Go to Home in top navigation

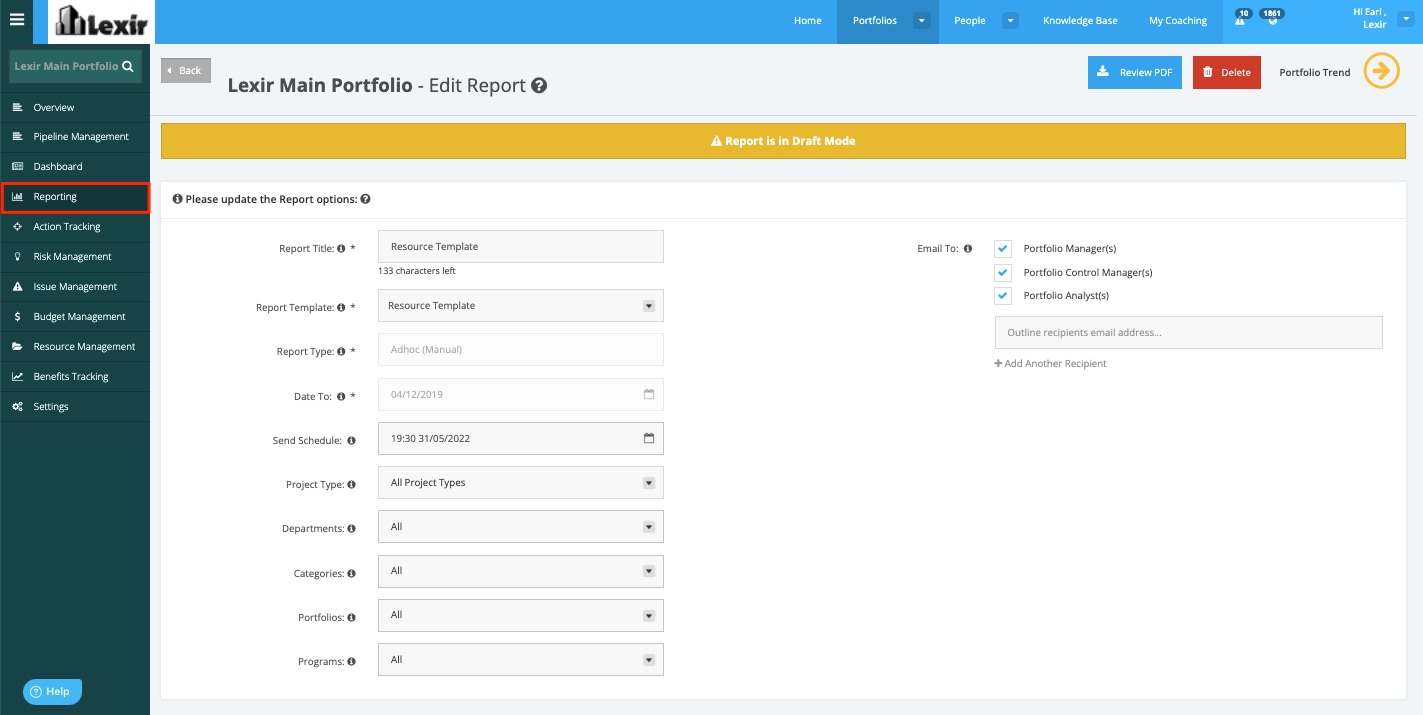pyautogui.click(x=807, y=21)
